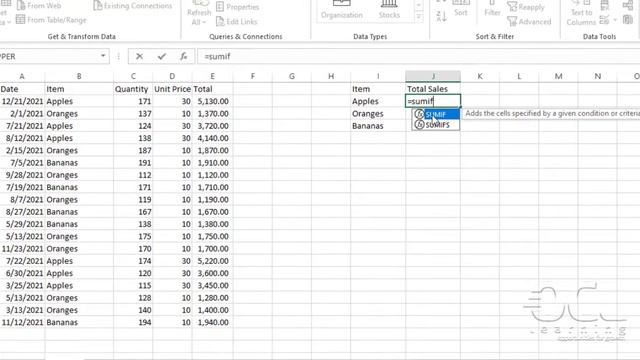Click the quantity 175 cell
The width and height of the screenshot is (640, 360).
coord(133,236)
